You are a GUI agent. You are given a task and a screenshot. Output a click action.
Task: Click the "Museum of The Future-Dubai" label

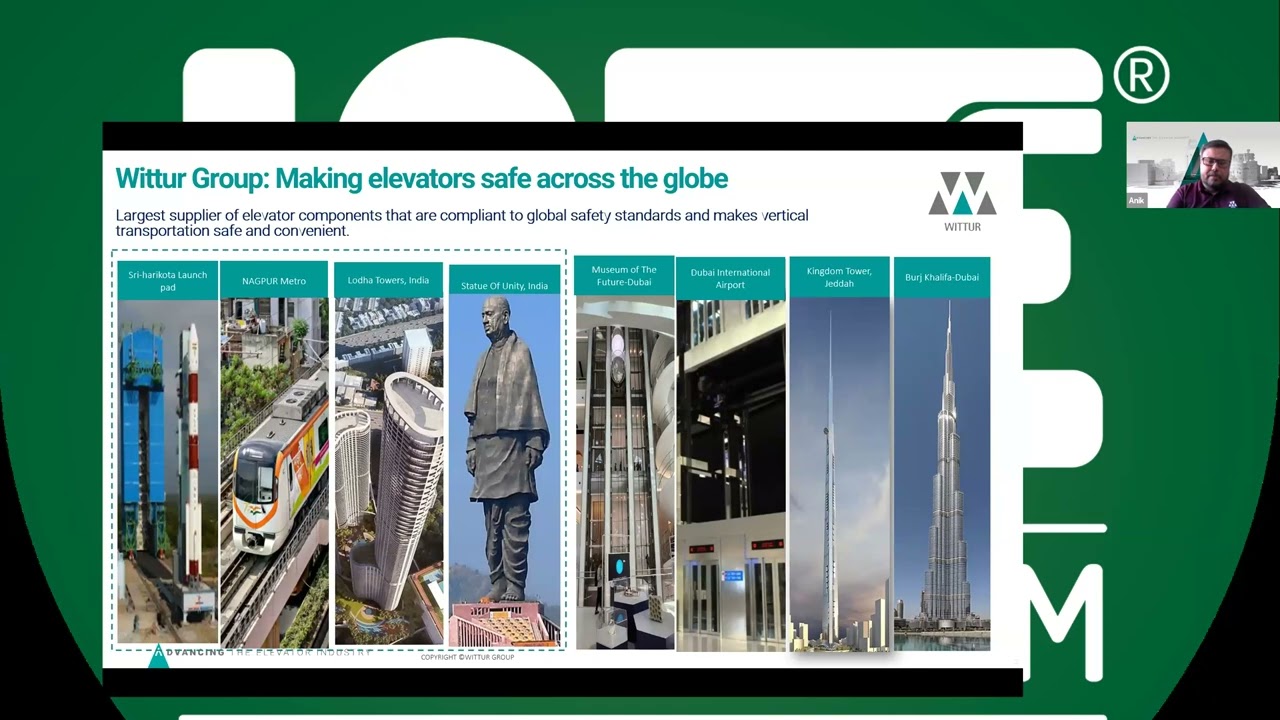624,275
